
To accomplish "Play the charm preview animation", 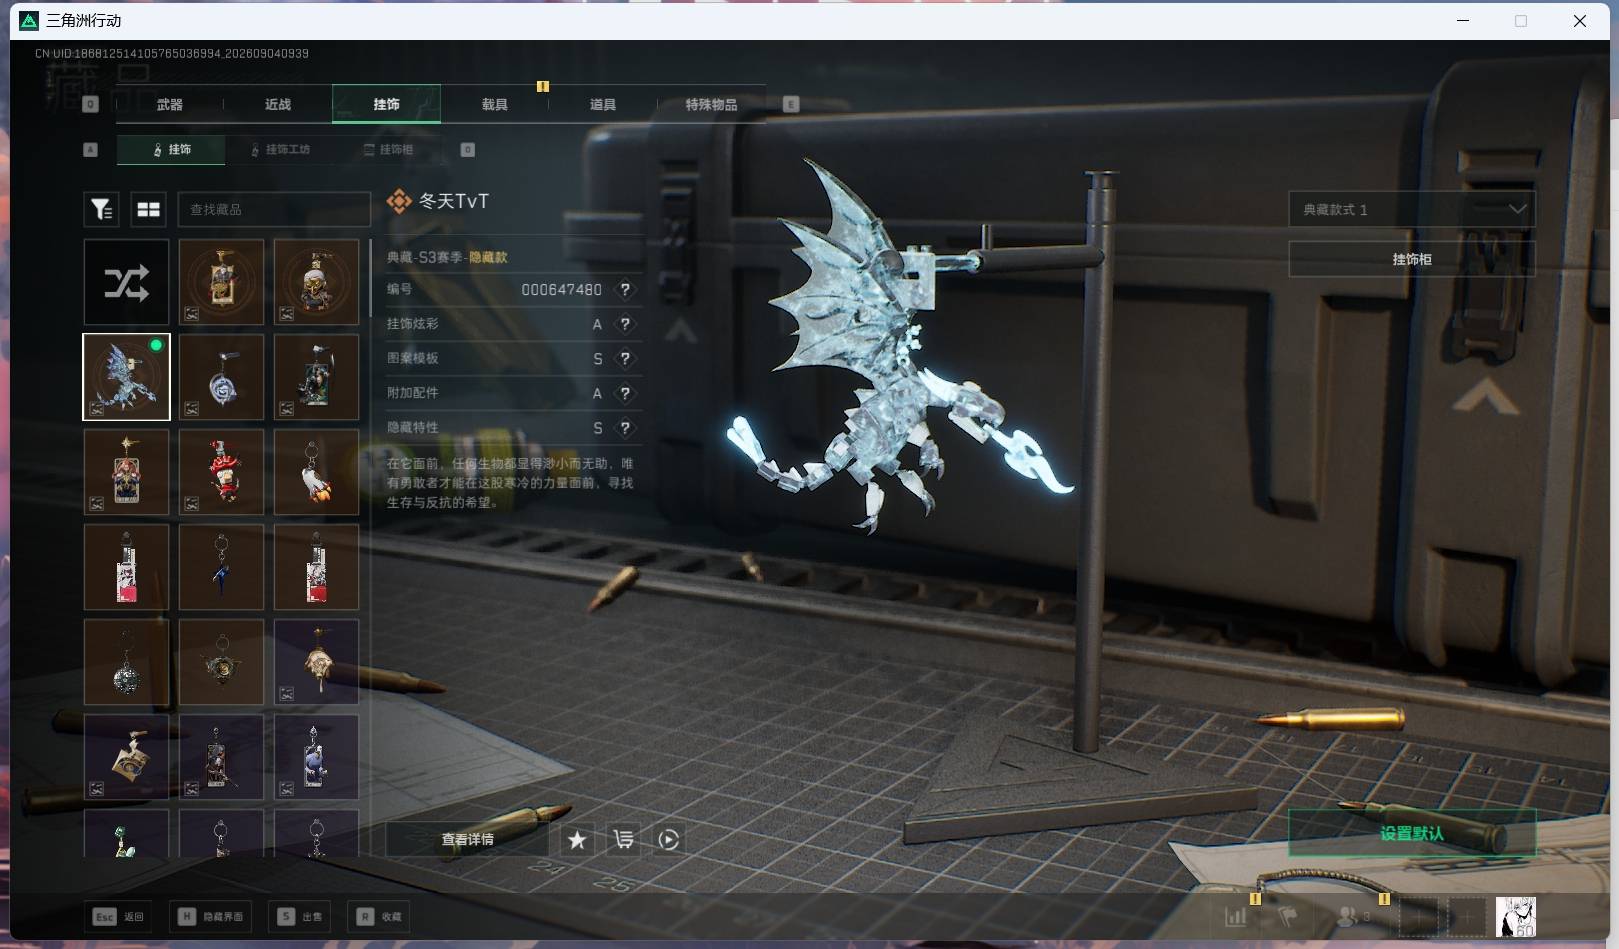I will 669,840.
